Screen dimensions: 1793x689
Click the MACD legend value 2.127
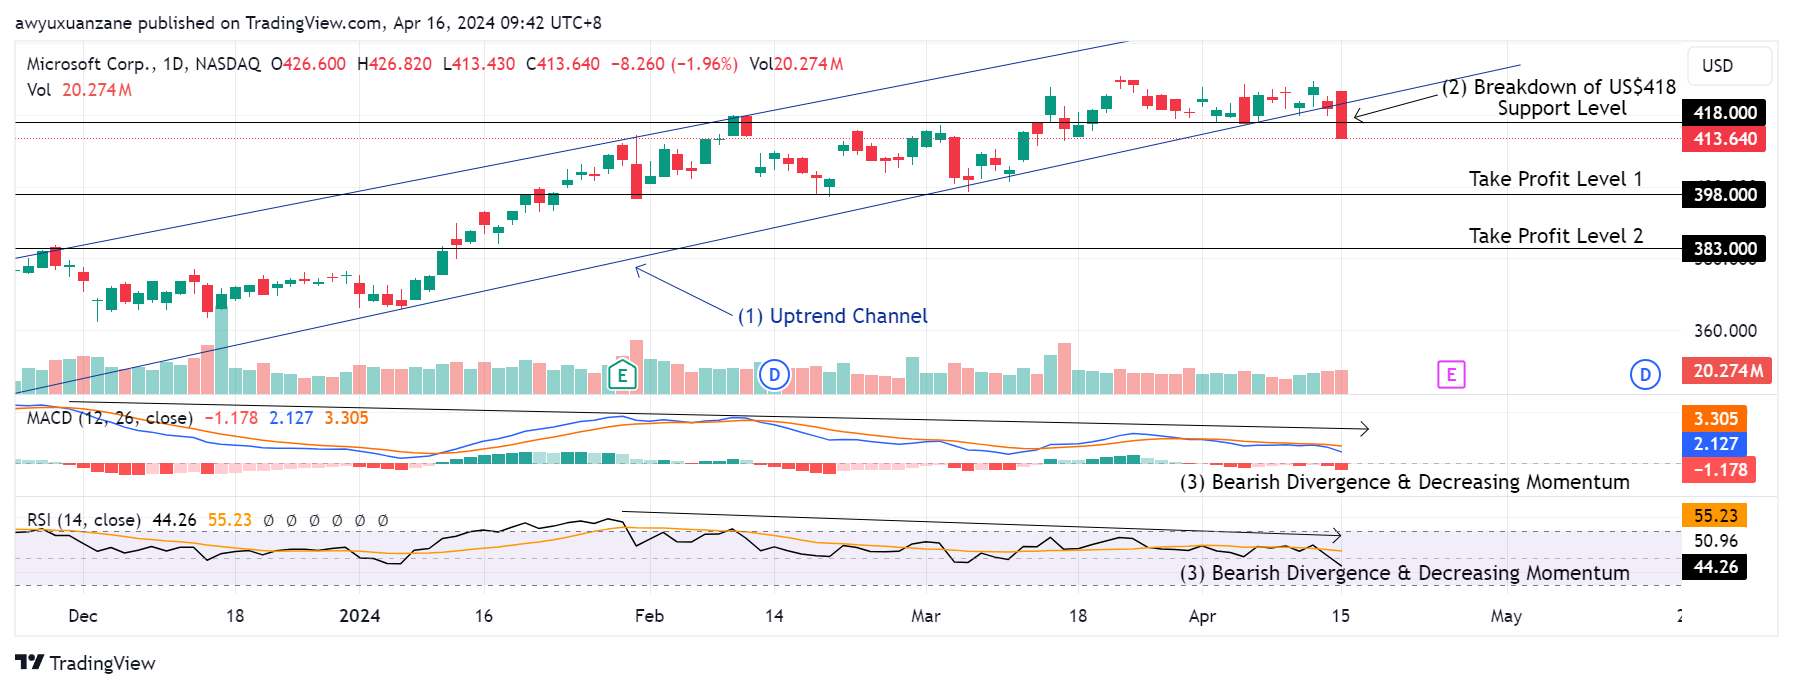pyautogui.click(x=291, y=418)
